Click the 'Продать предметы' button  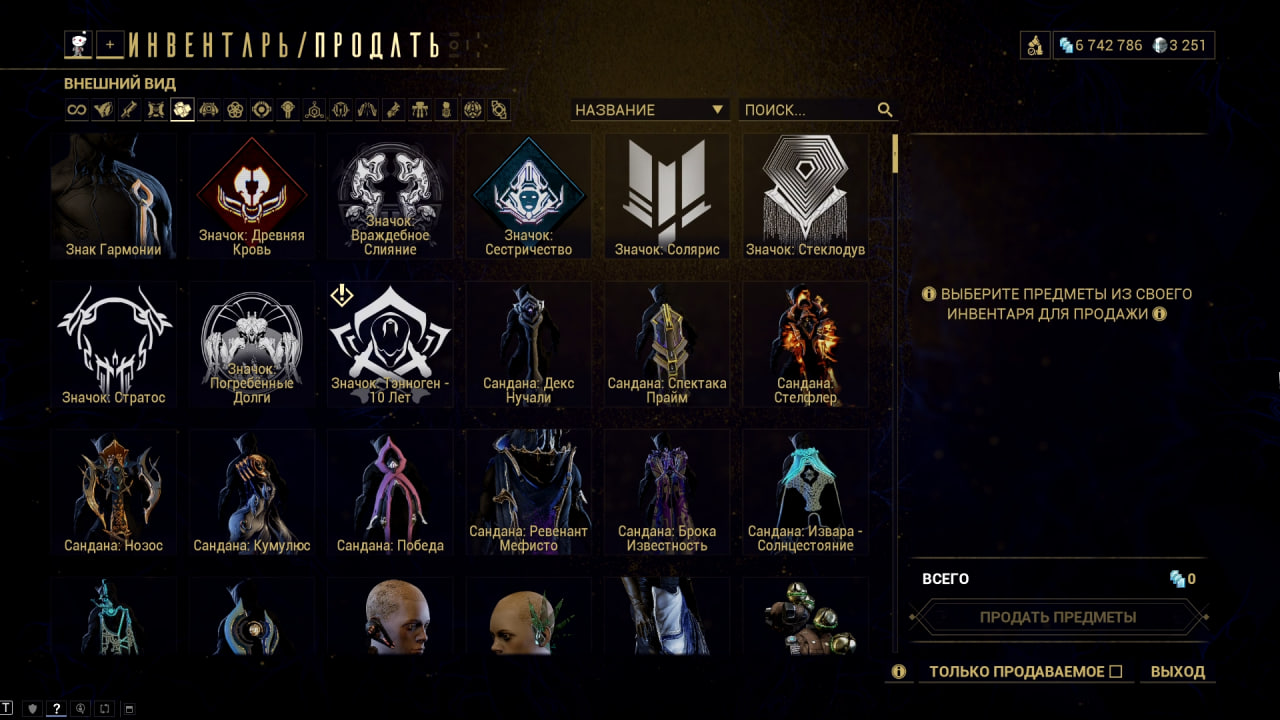pyautogui.click(x=1058, y=617)
